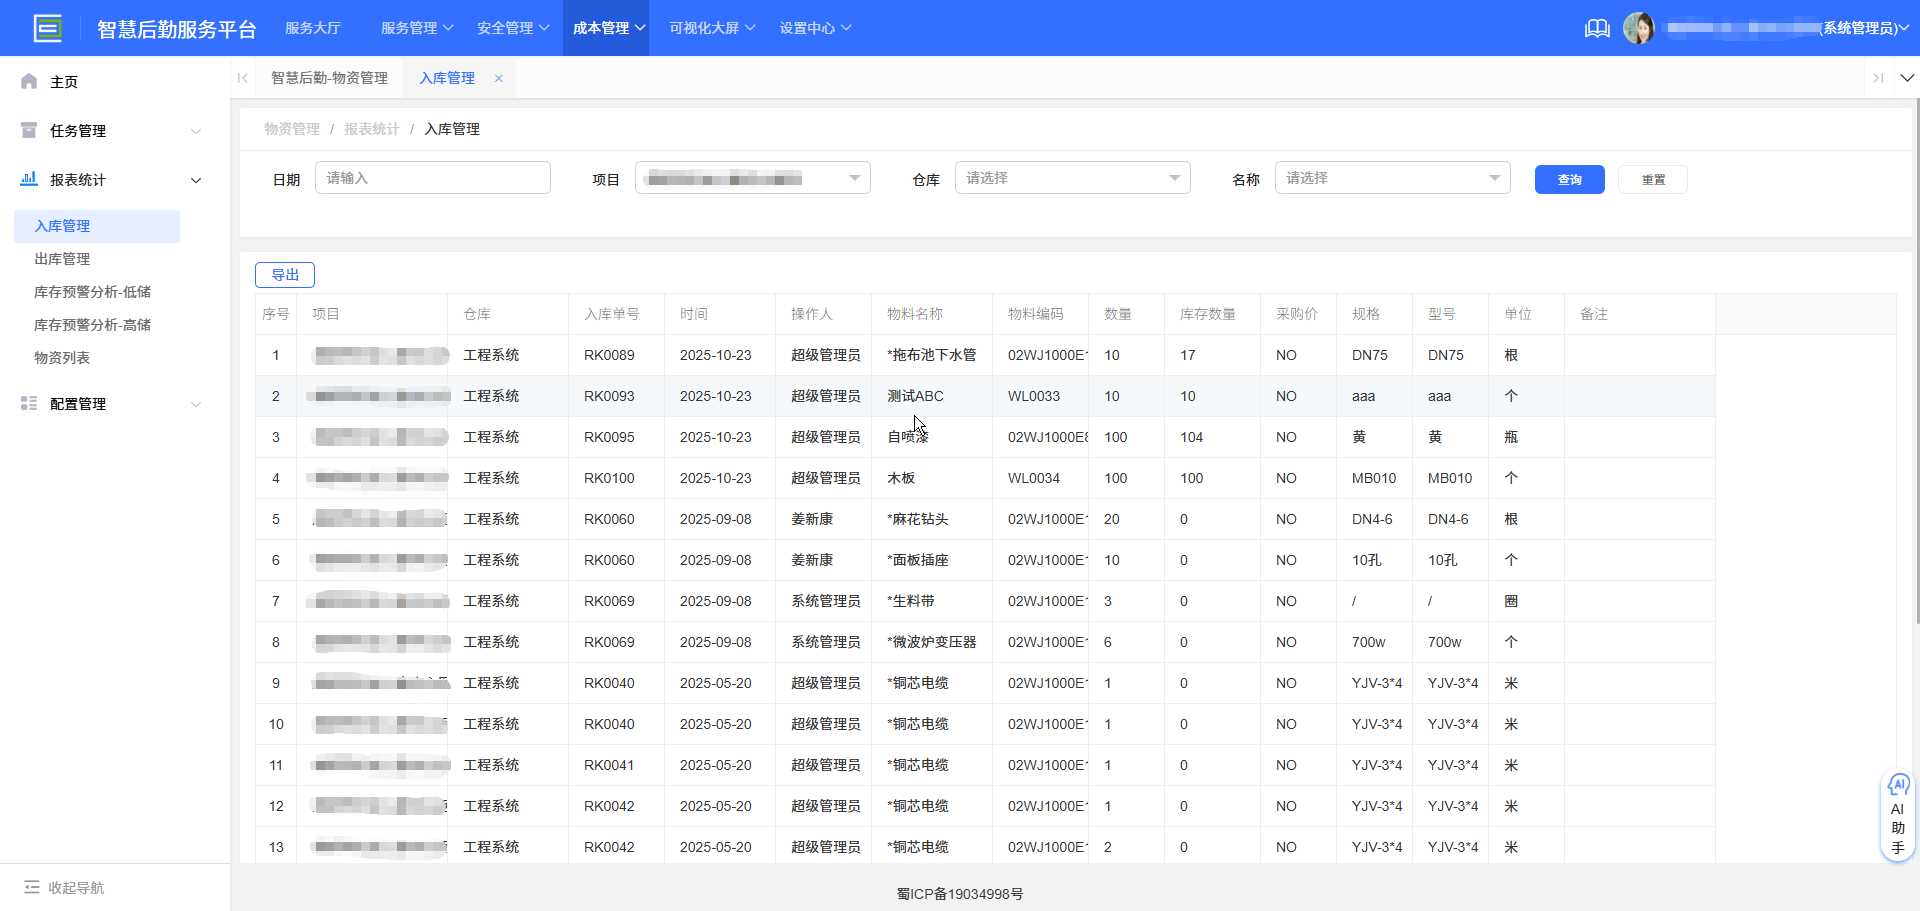Click the 配置管理 sidebar icon
The width and height of the screenshot is (1920, 911).
coord(28,403)
